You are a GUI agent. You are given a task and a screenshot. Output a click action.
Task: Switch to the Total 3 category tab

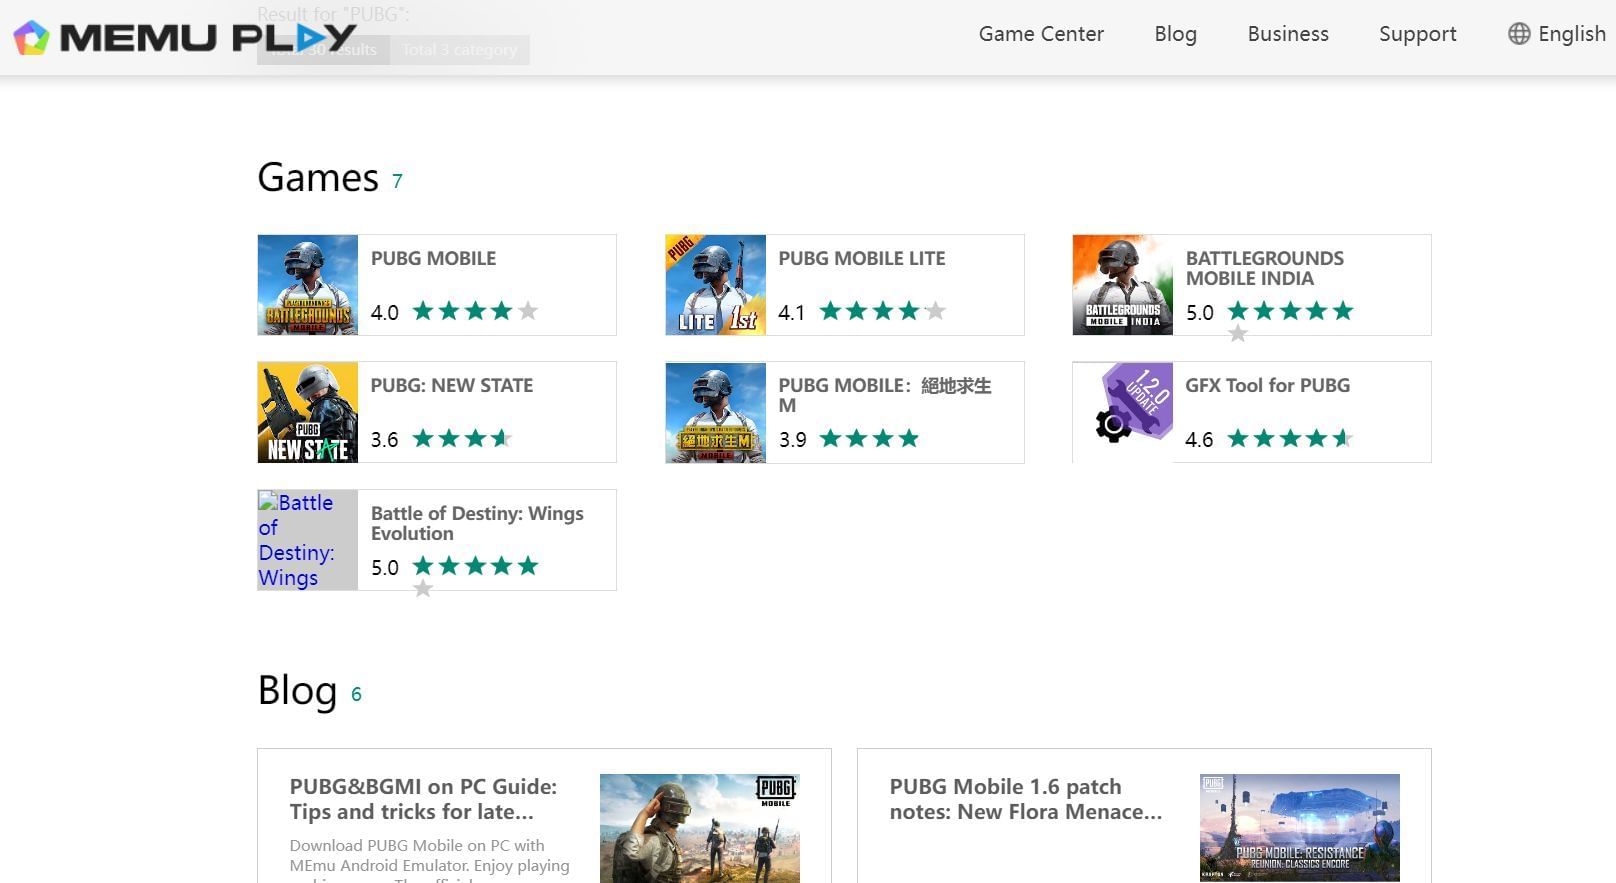click(x=460, y=50)
